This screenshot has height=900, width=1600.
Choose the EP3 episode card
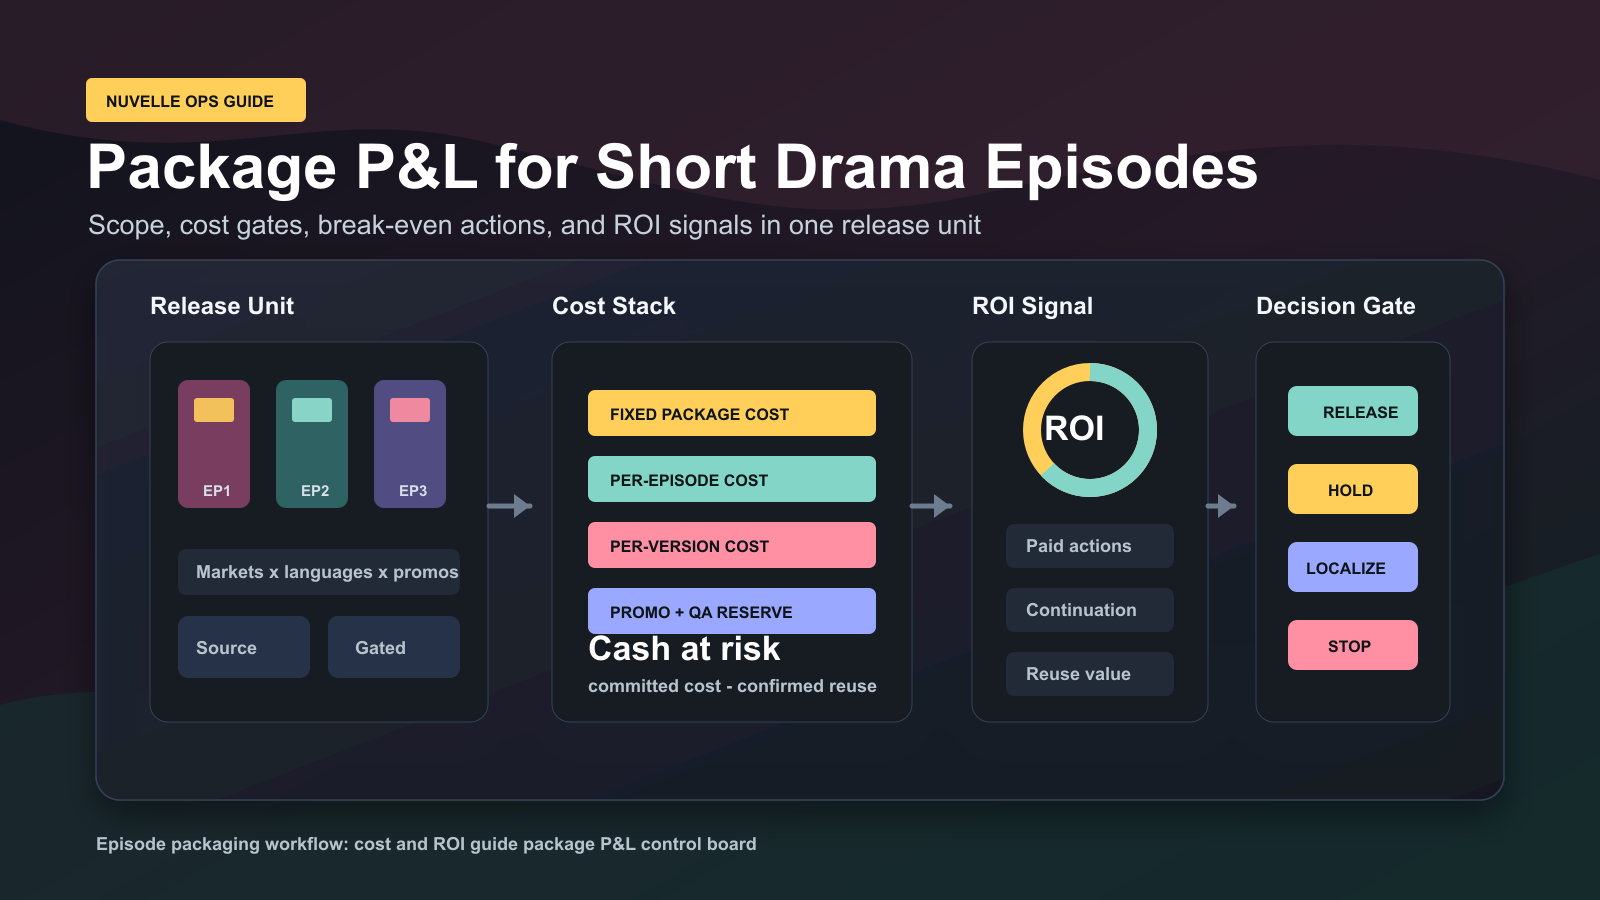tap(410, 444)
